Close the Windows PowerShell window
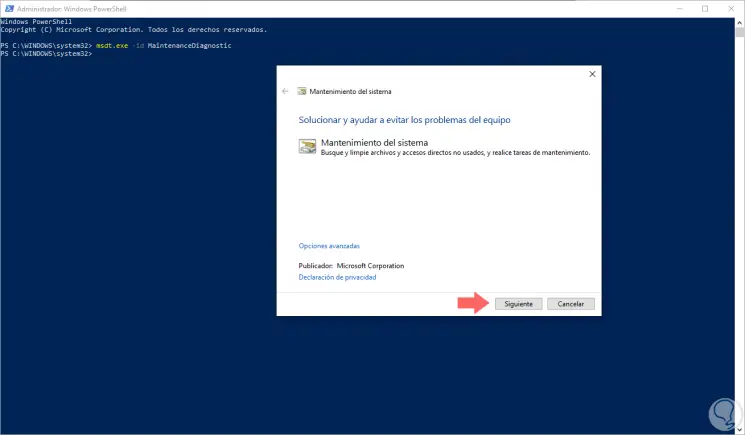Viewport: 745px width, 435px height. (x=731, y=8)
